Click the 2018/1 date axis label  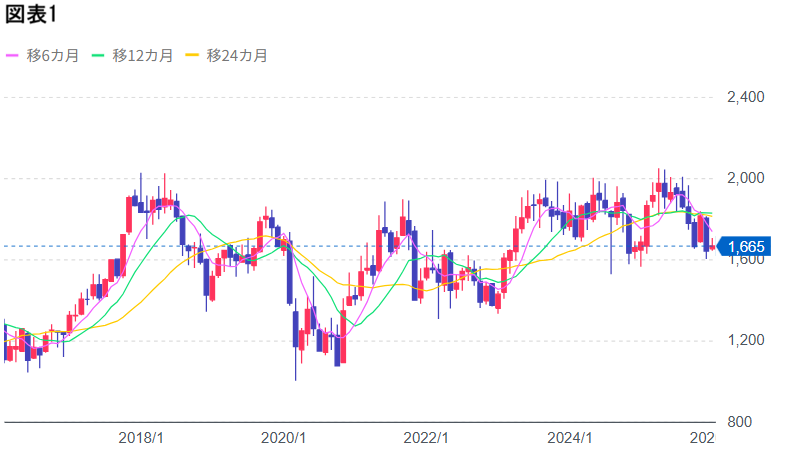(141, 438)
